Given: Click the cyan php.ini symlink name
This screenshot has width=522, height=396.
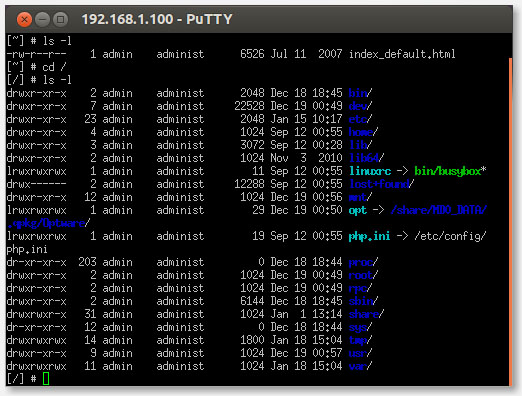Looking at the screenshot, I should (369, 236).
